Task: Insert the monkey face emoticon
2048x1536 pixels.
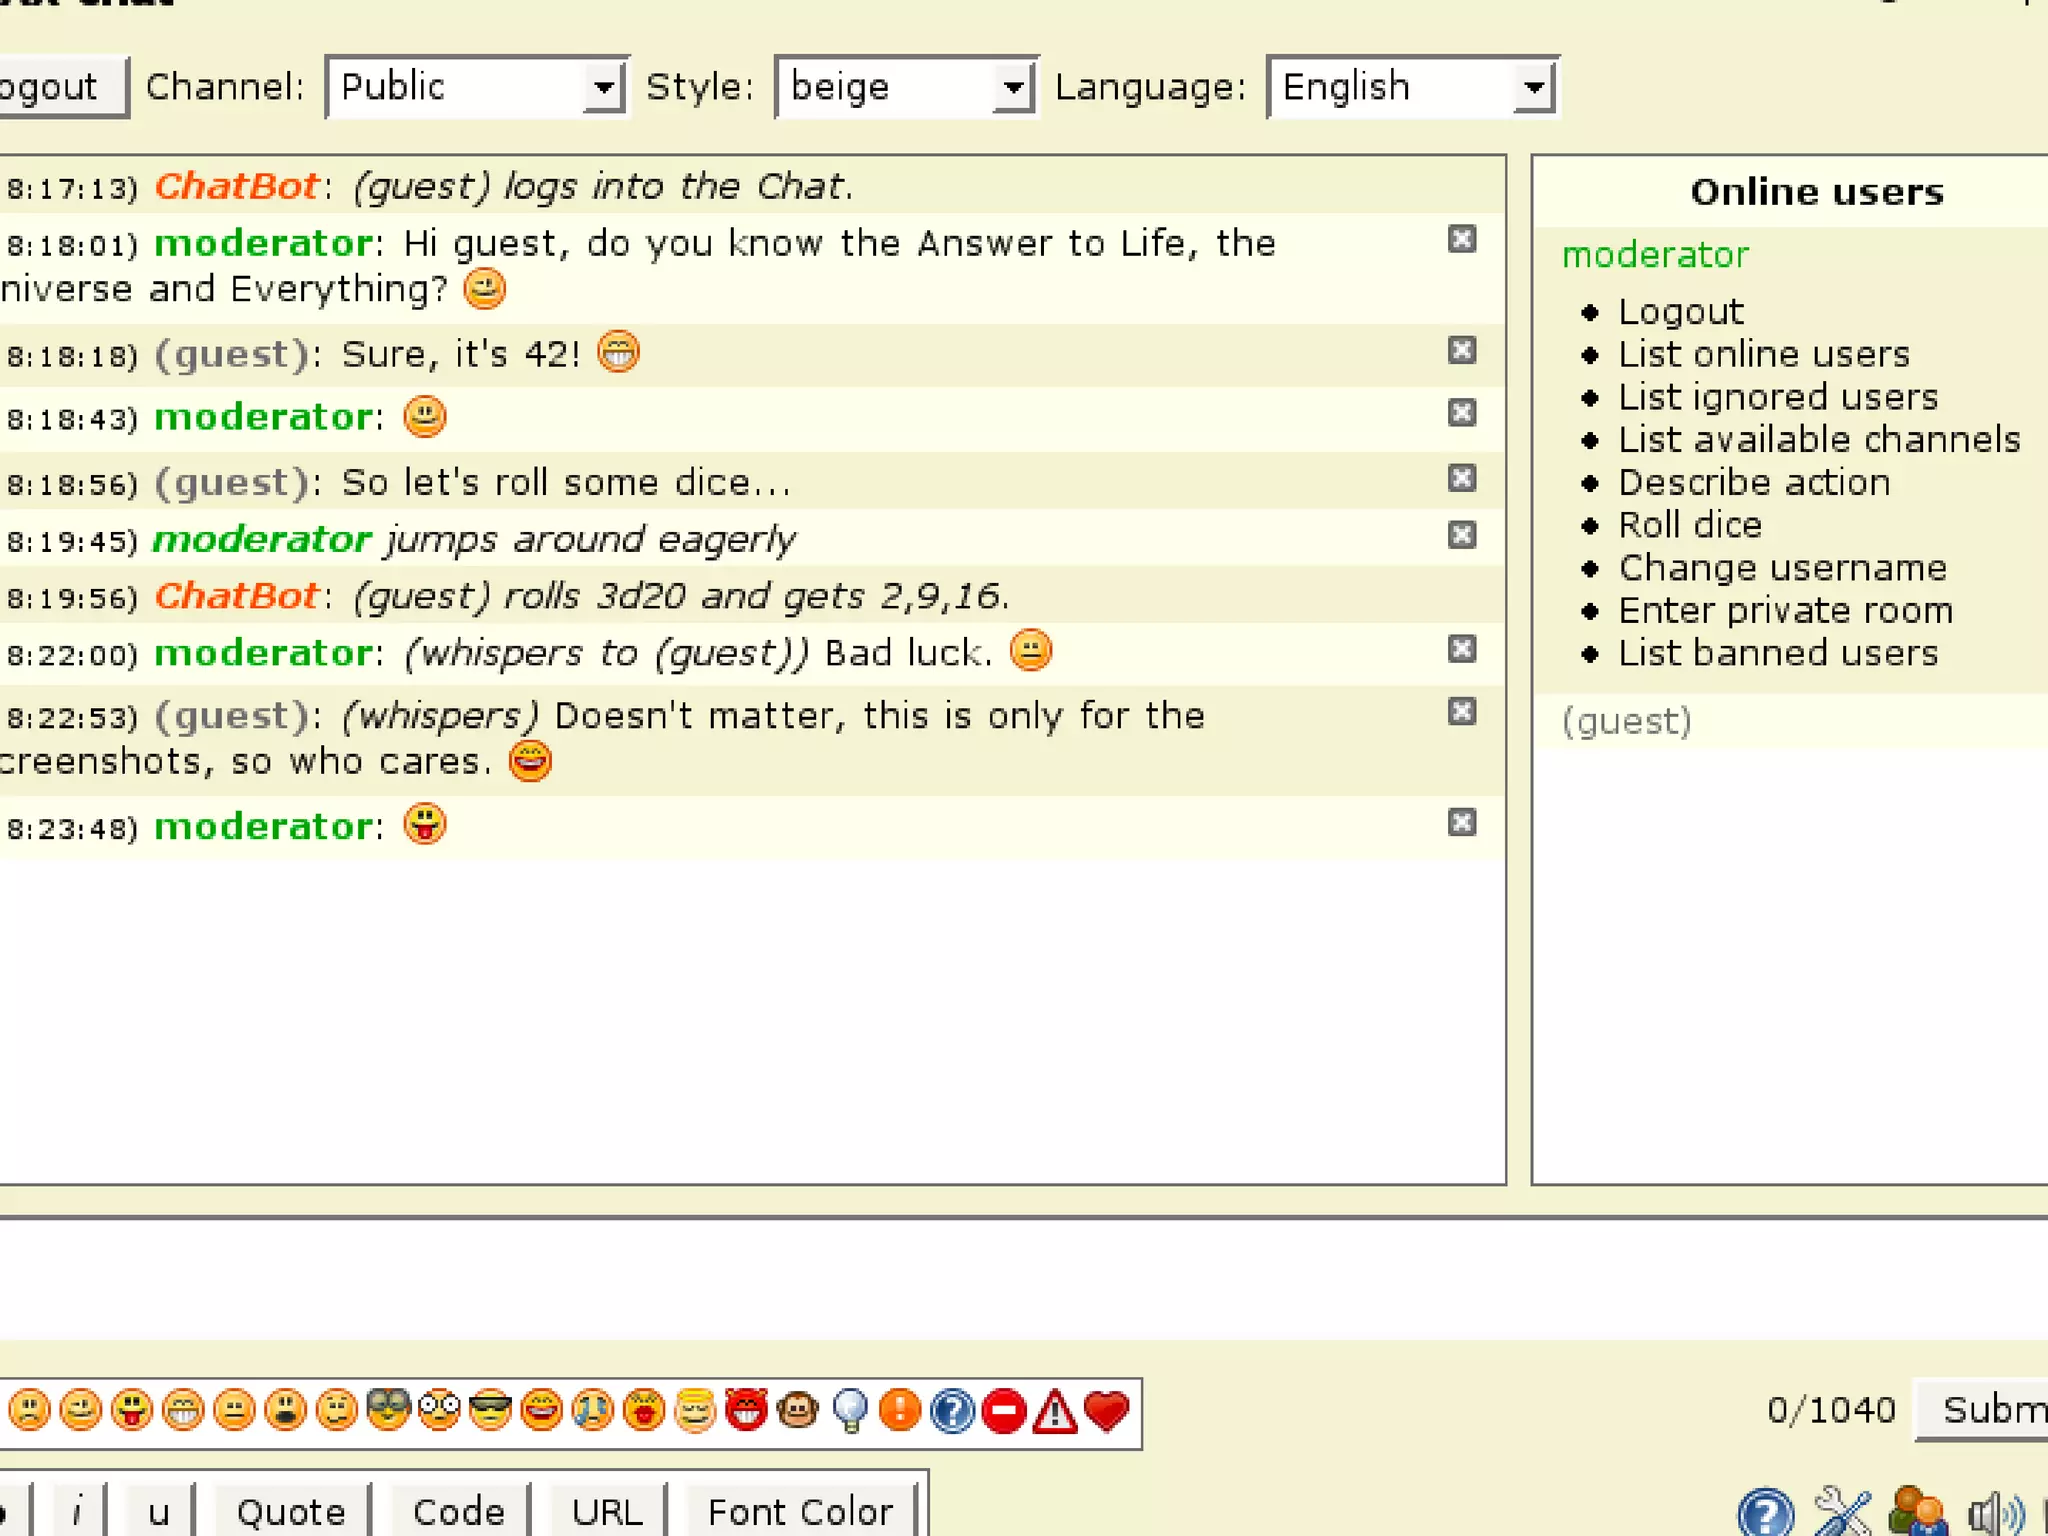Action: (x=797, y=1411)
